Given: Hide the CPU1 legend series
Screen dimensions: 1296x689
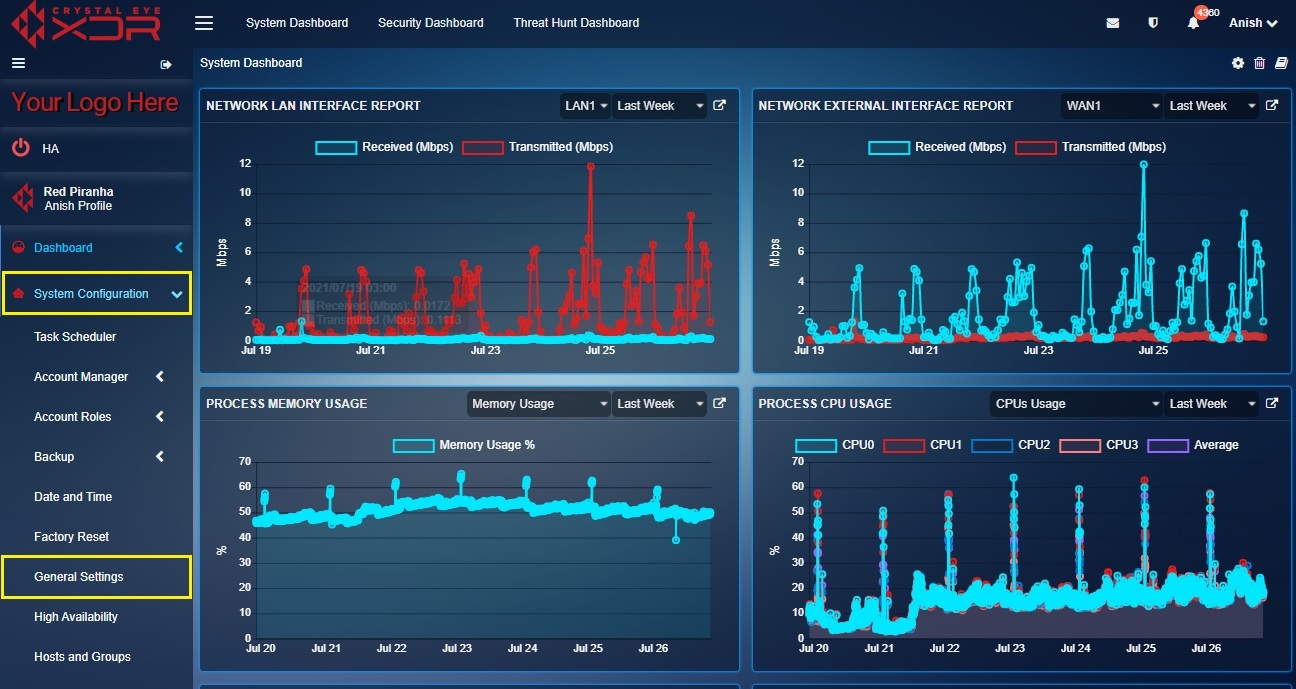Looking at the screenshot, I should click(922, 445).
